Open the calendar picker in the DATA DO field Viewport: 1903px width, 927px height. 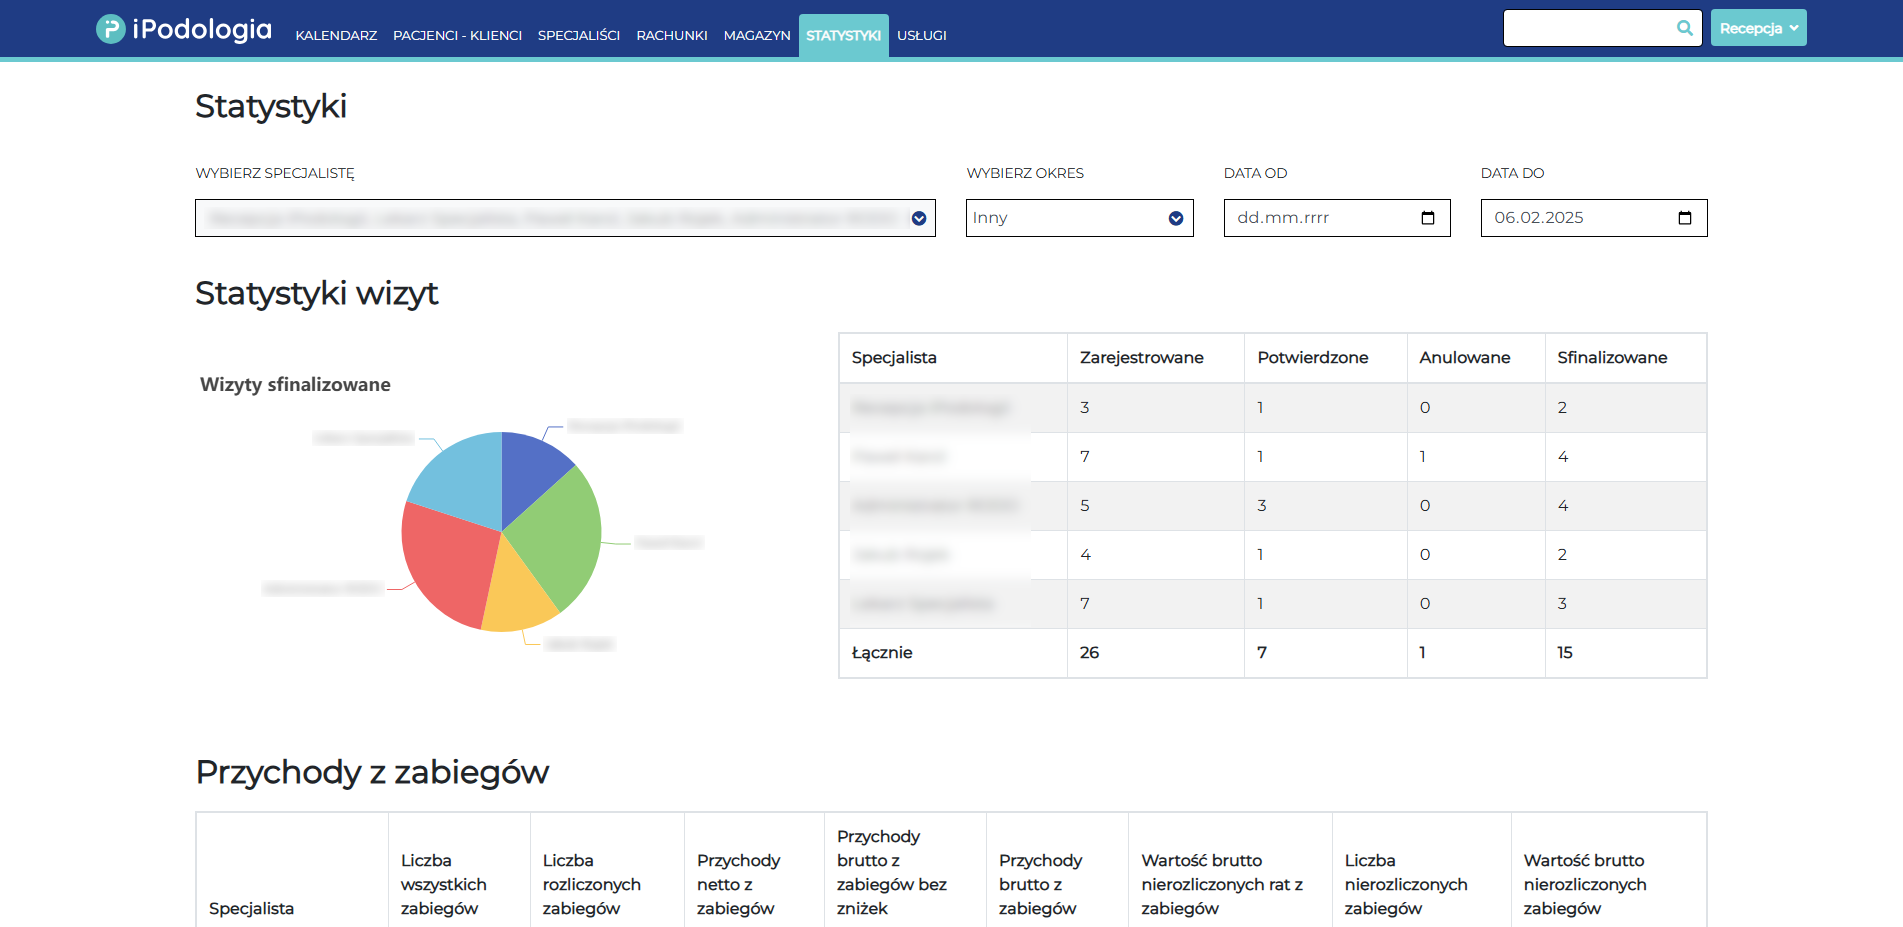tap(1685, 218)
